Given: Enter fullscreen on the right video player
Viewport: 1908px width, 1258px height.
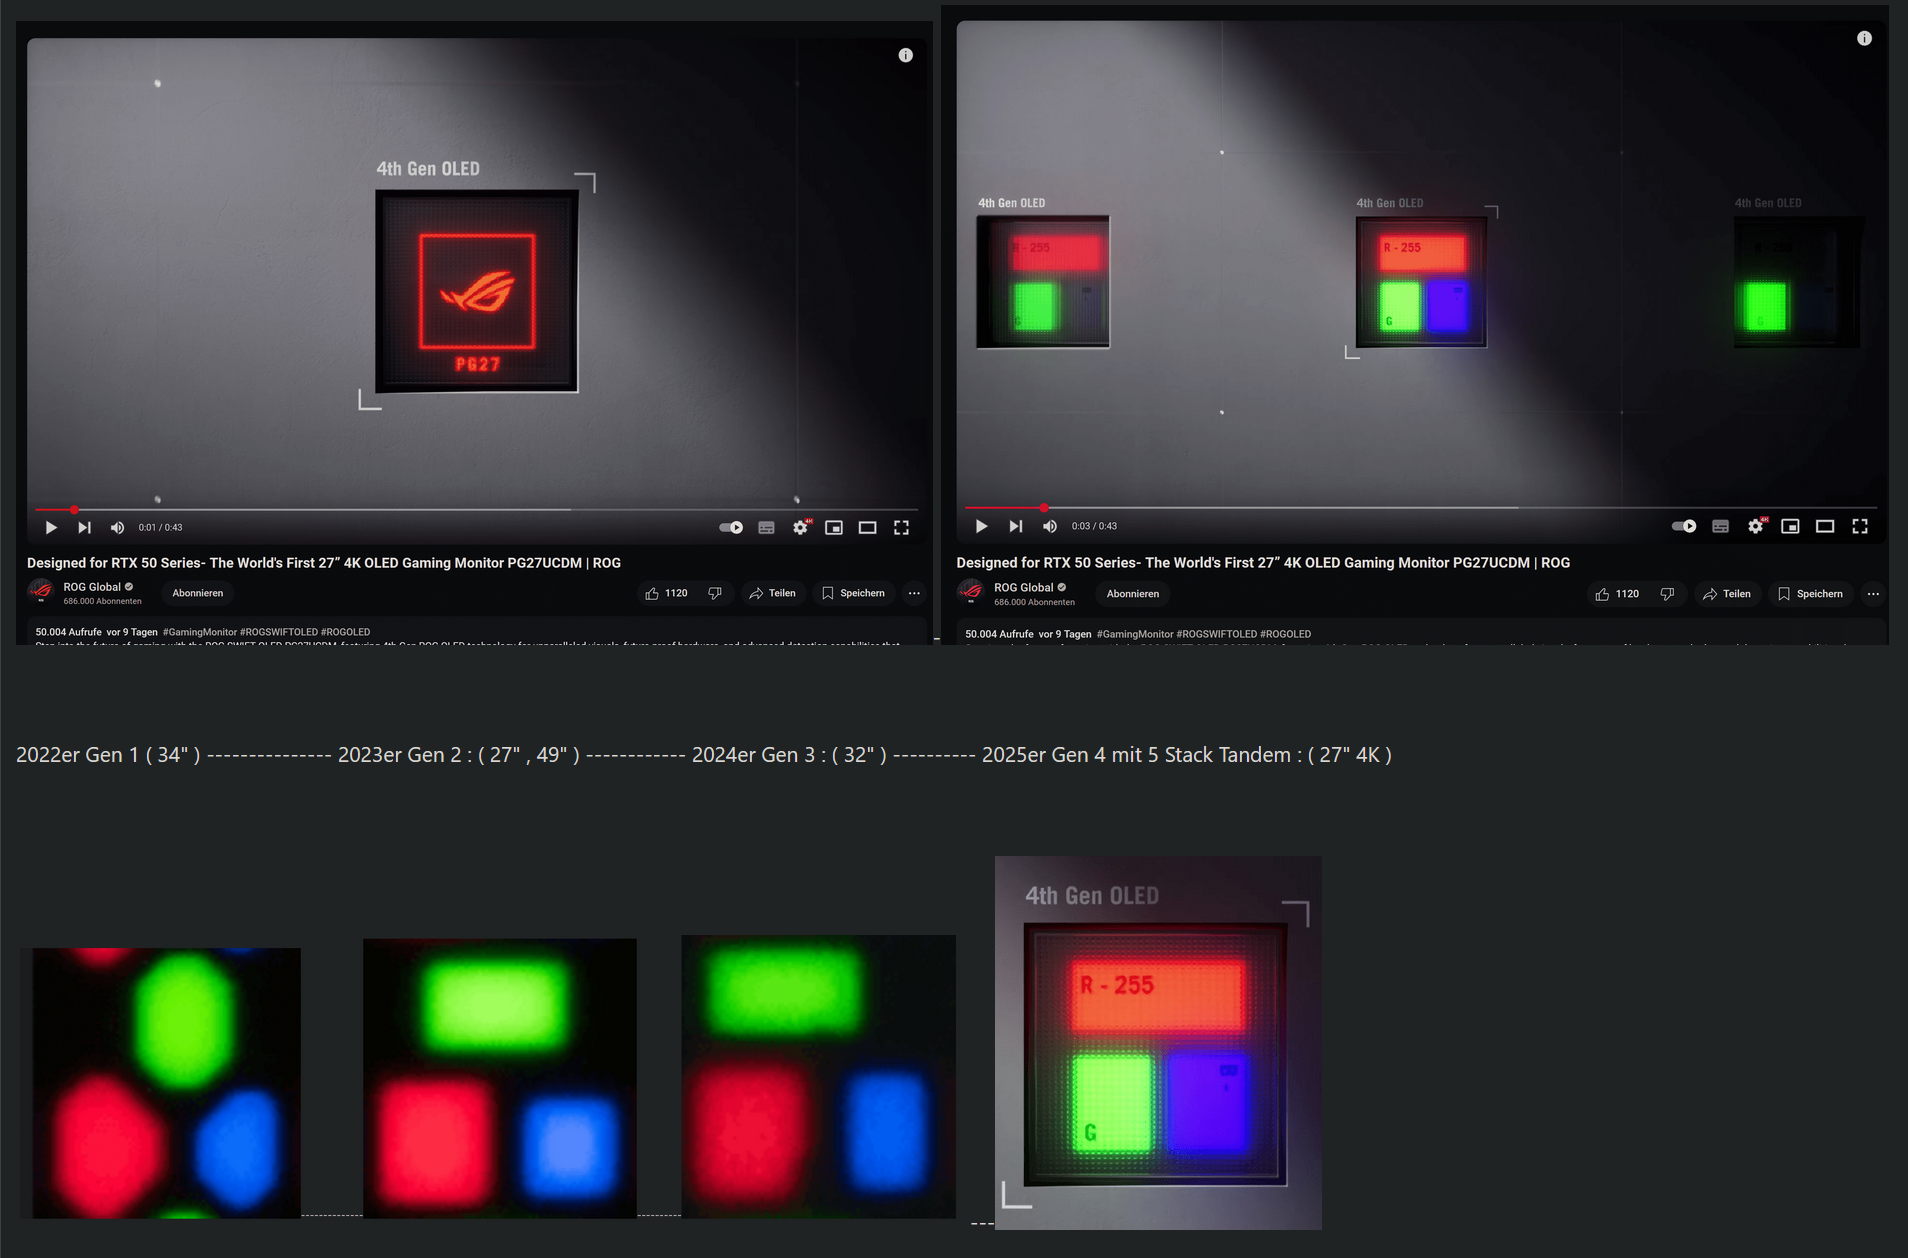Looking at the screenshot, I should pyautogui.click(x=1859, y=525).
